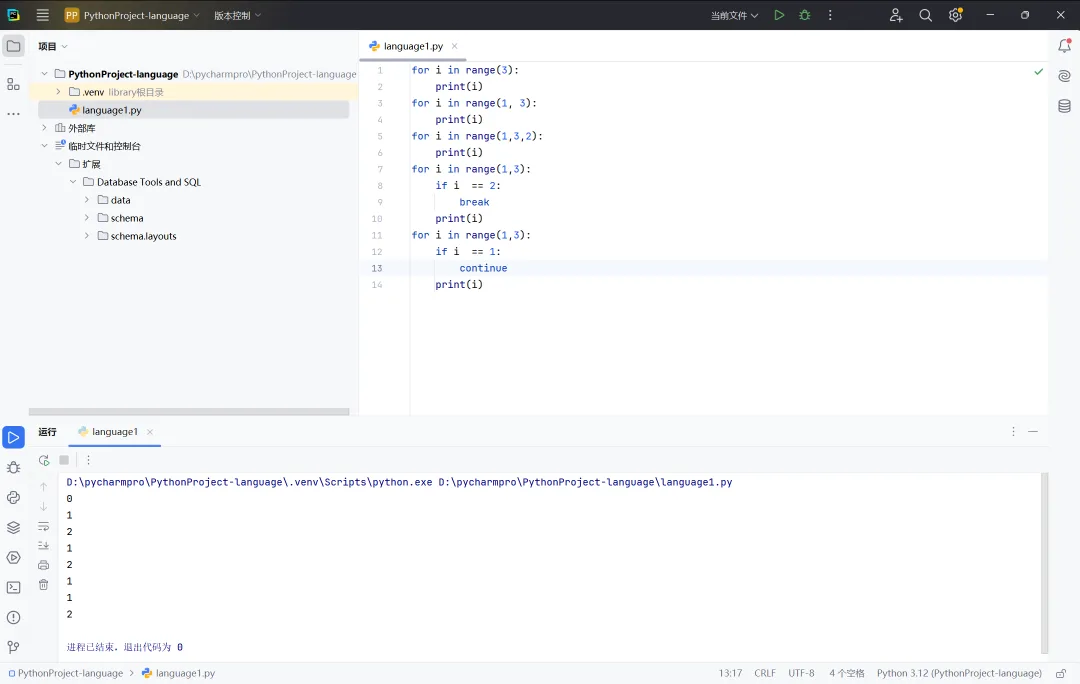Viewport: 1080px width, 684px height.
Task: Open the 当前文件 run configuration dropdown
Action: point(734,15)
